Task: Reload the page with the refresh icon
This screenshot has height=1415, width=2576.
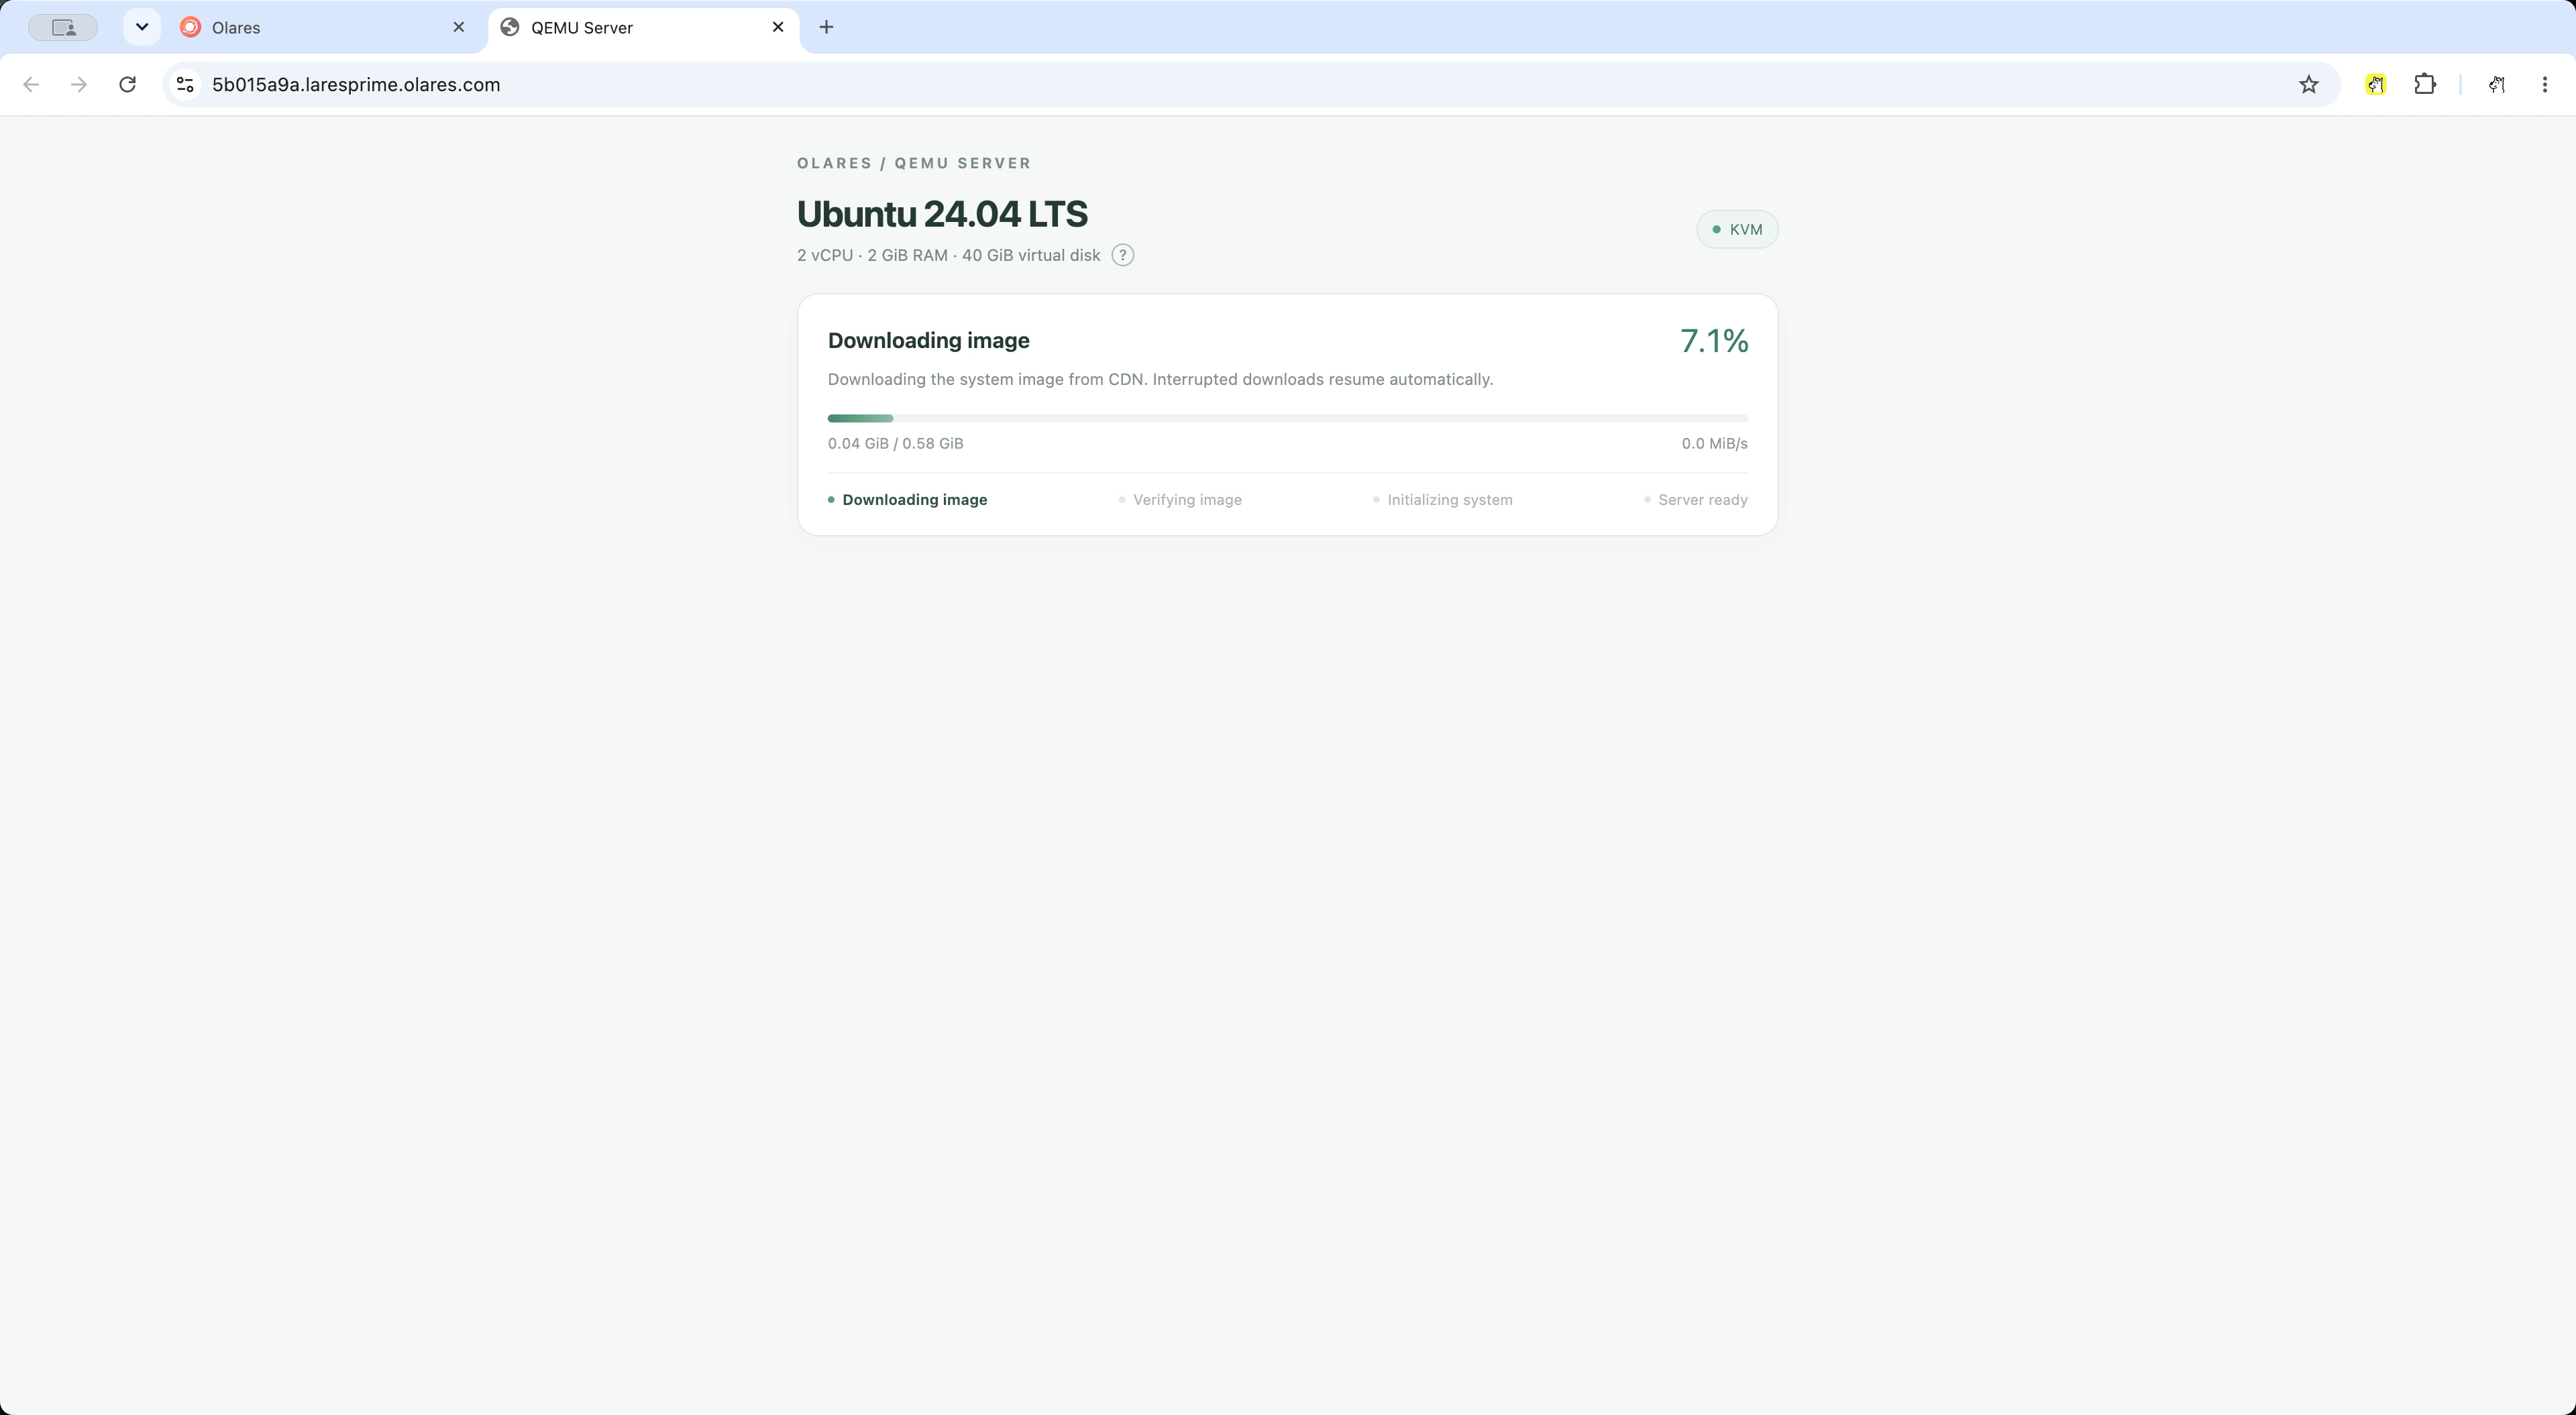Action: (x=127, y=85)
